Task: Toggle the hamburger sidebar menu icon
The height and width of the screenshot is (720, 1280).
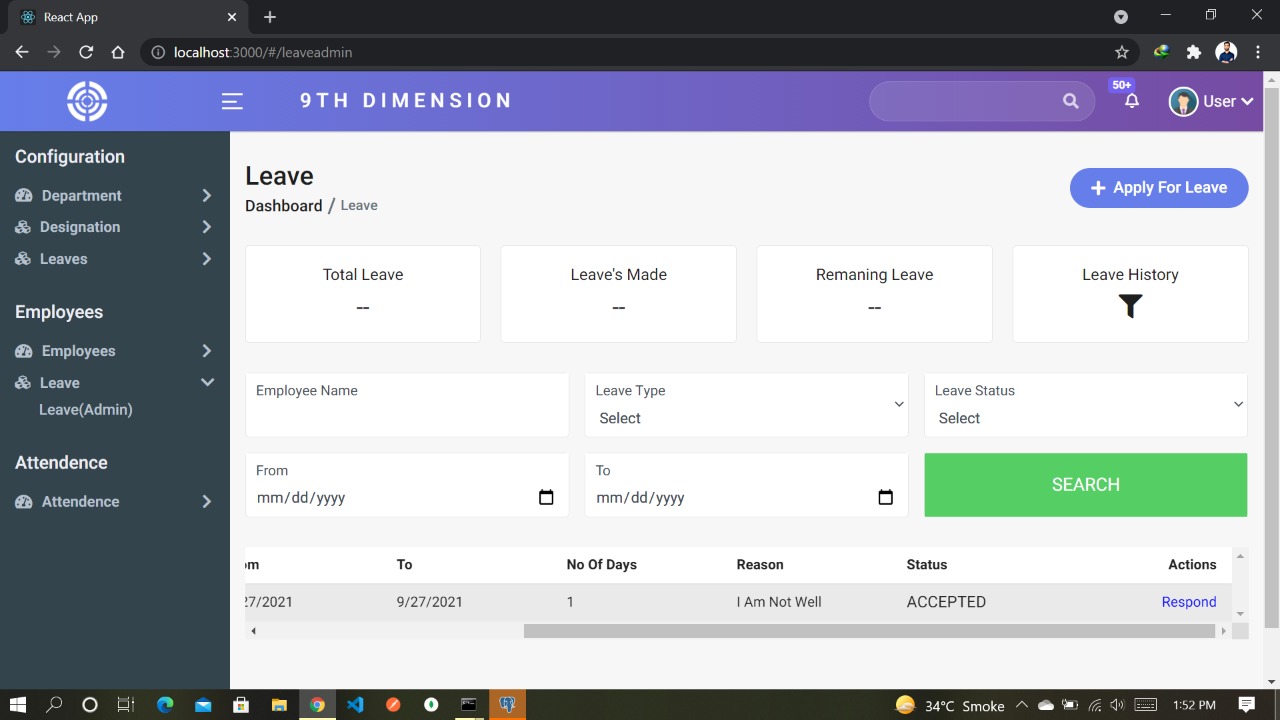Action: (x=232, y=101)
